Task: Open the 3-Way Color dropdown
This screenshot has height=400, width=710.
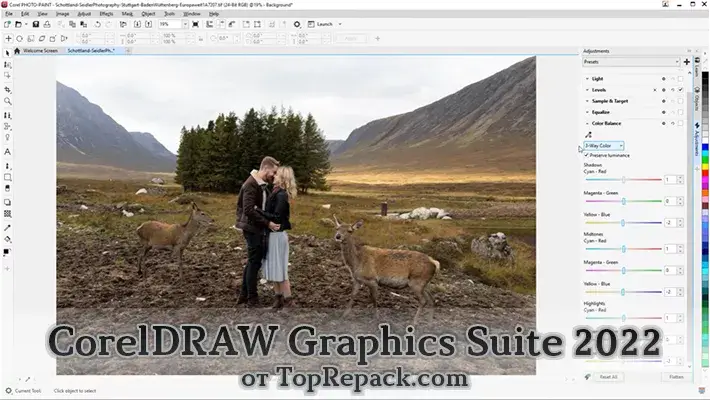Action: point(604,145)
